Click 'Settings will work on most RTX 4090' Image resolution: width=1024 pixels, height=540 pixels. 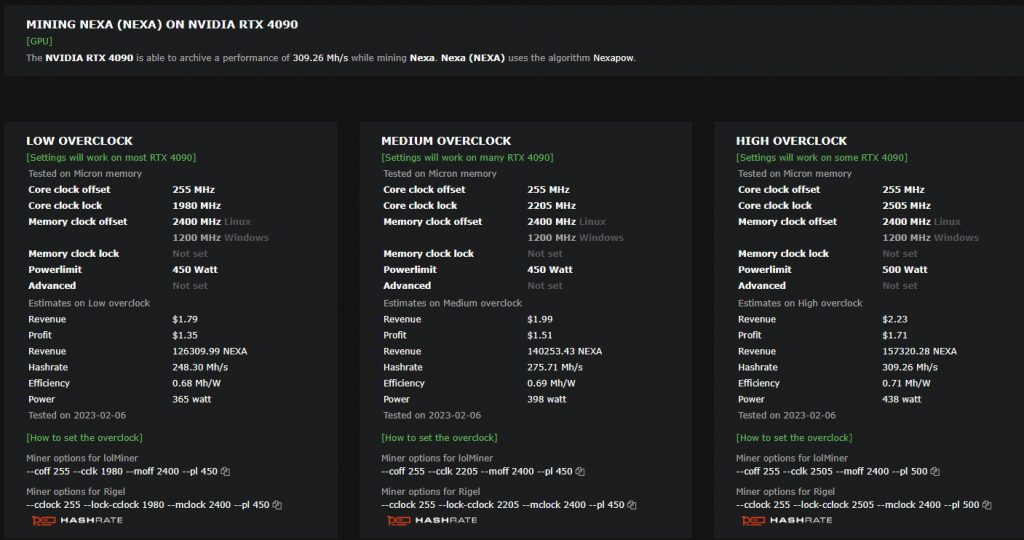coord(111,157)
